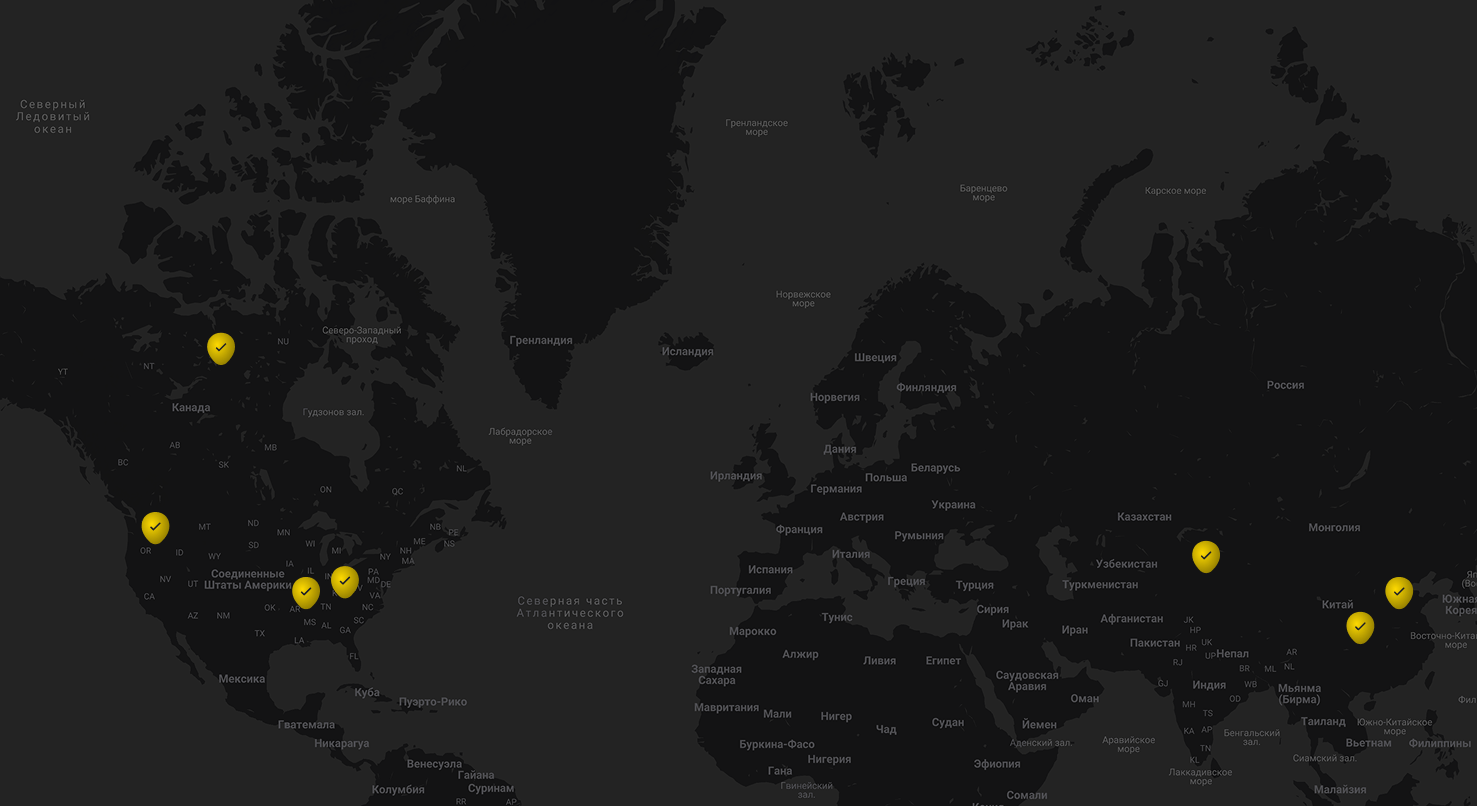Open the yellow marker in northeastern China

coord(1399,592)
